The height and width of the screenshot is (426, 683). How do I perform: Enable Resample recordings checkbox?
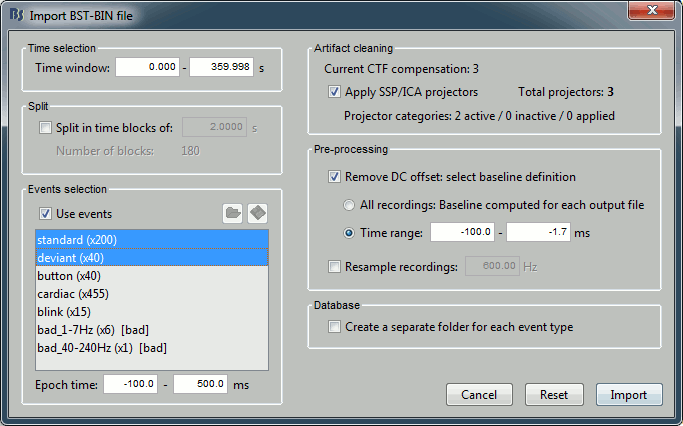tap(335, 266)
